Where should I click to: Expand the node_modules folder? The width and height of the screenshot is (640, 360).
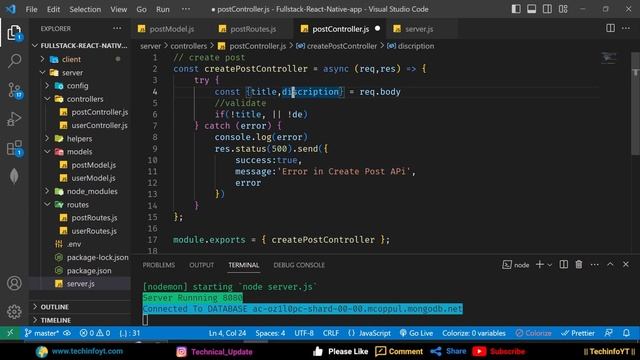coord(47,191)
